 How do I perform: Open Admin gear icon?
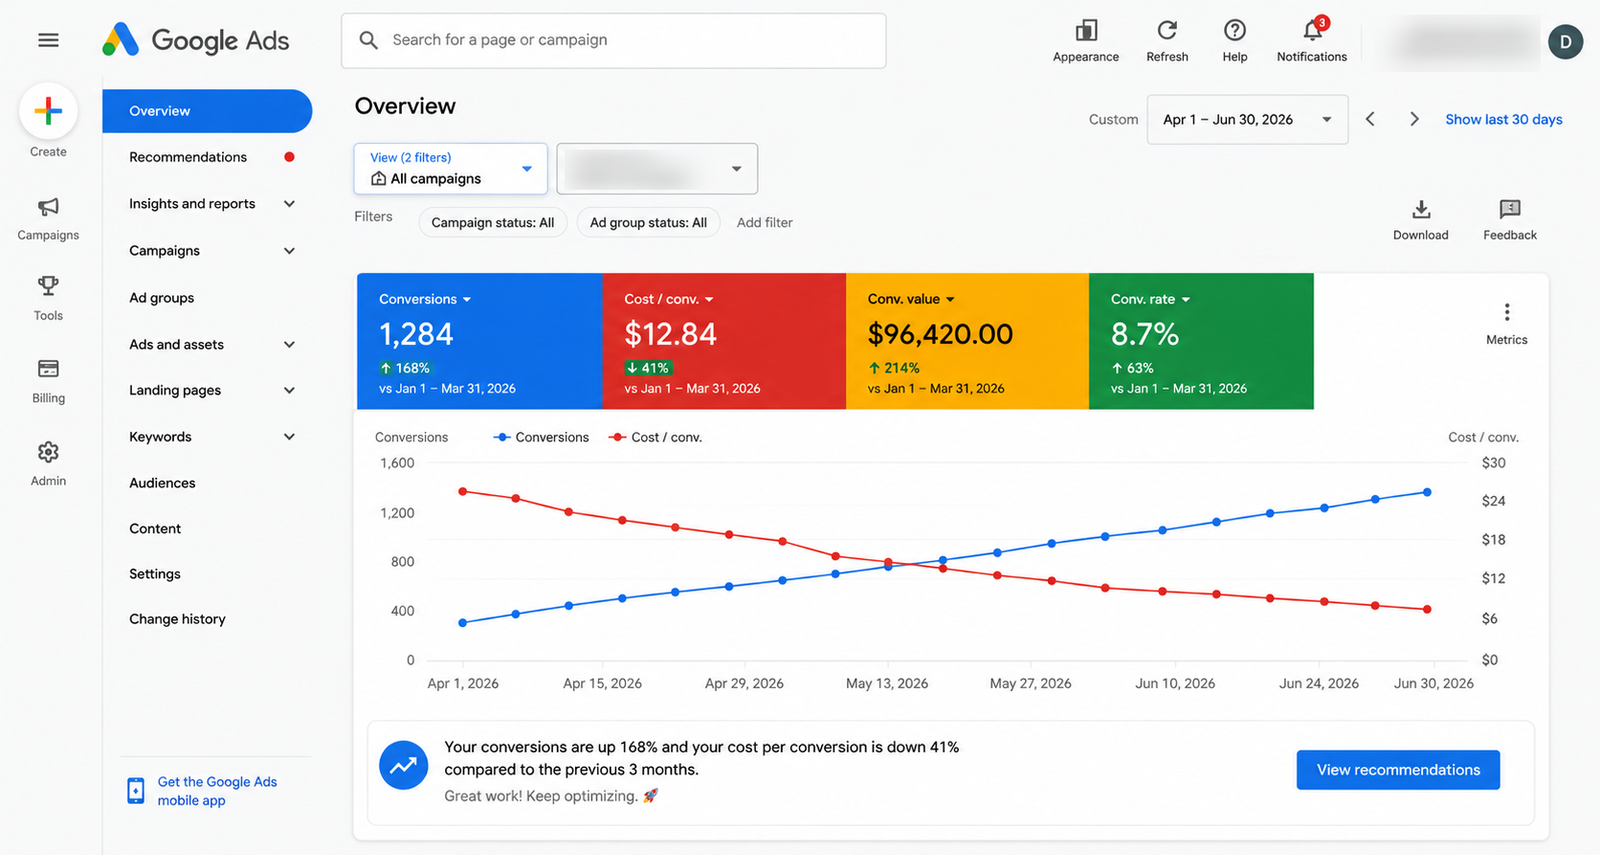[x=48, y=452]
